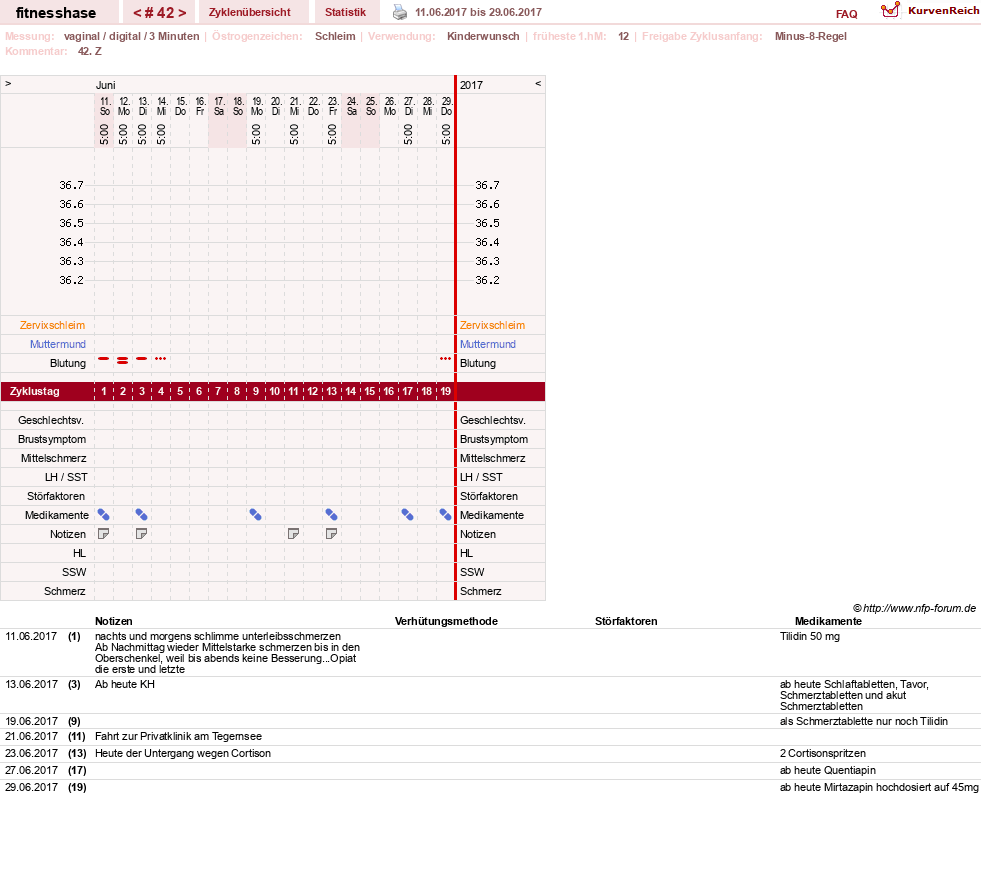Click heavy bleeding mark on 12. June
This screenshot has width=981, height=892.
pos(123,360)
